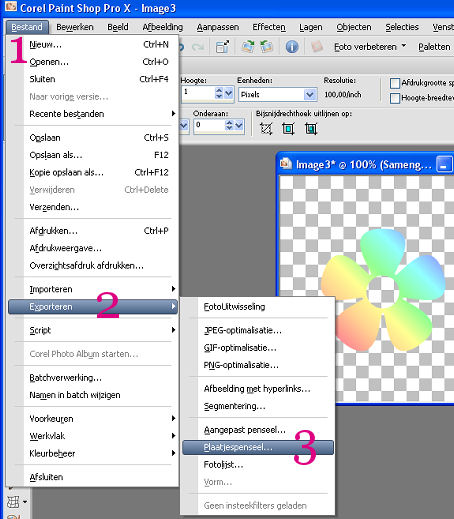
Task: Click inside the Hoogte input field
Action: click(198, 93)
